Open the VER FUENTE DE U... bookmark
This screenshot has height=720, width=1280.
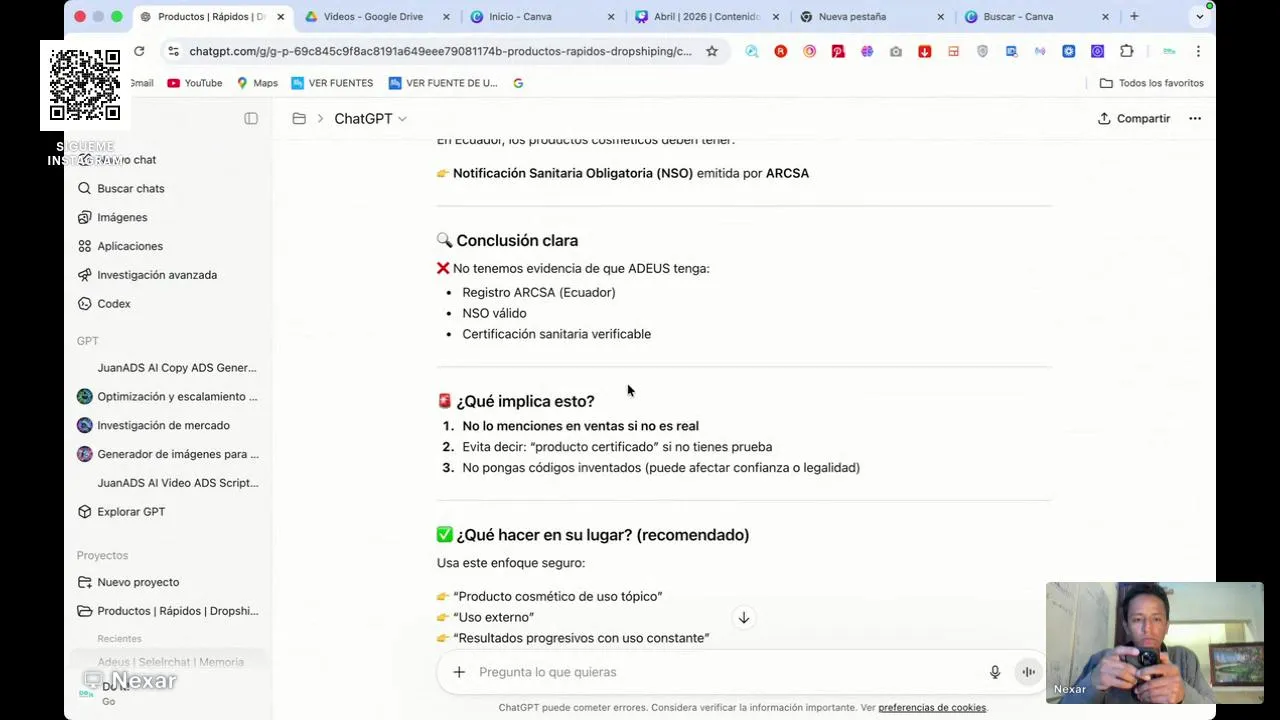(443, 83)
